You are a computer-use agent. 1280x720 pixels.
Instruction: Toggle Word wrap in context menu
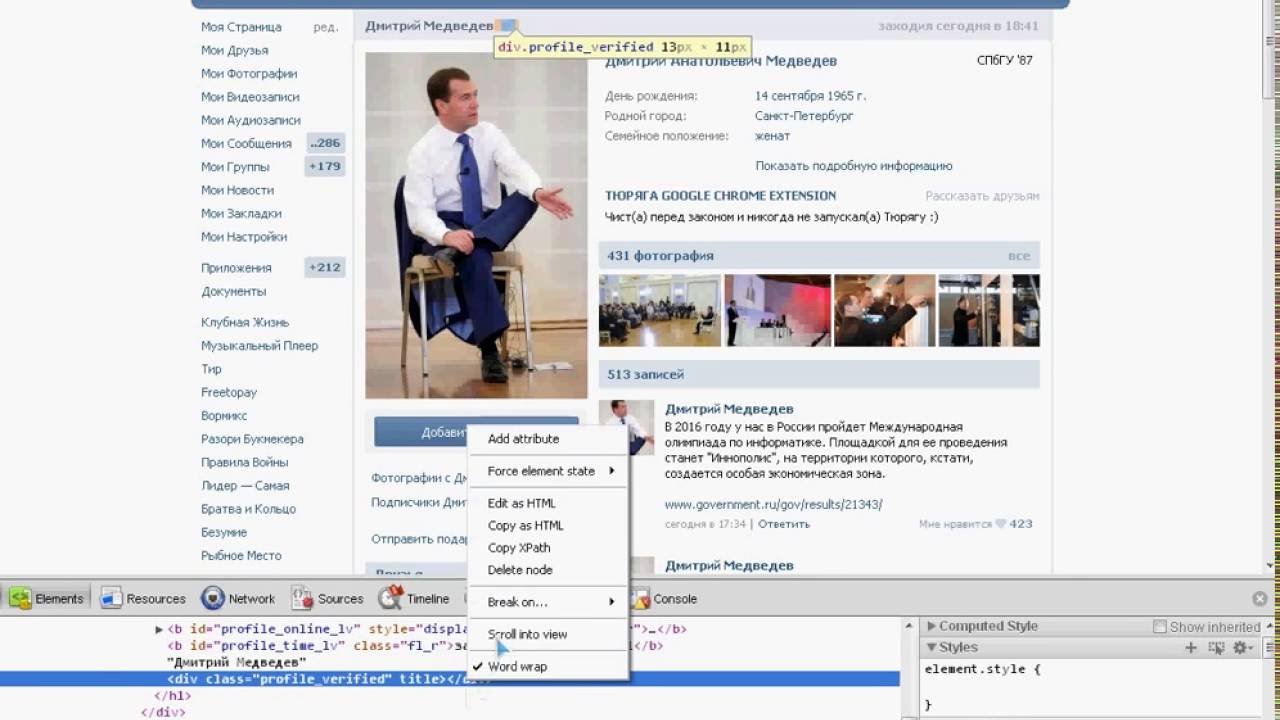click(x=517, y=666)
